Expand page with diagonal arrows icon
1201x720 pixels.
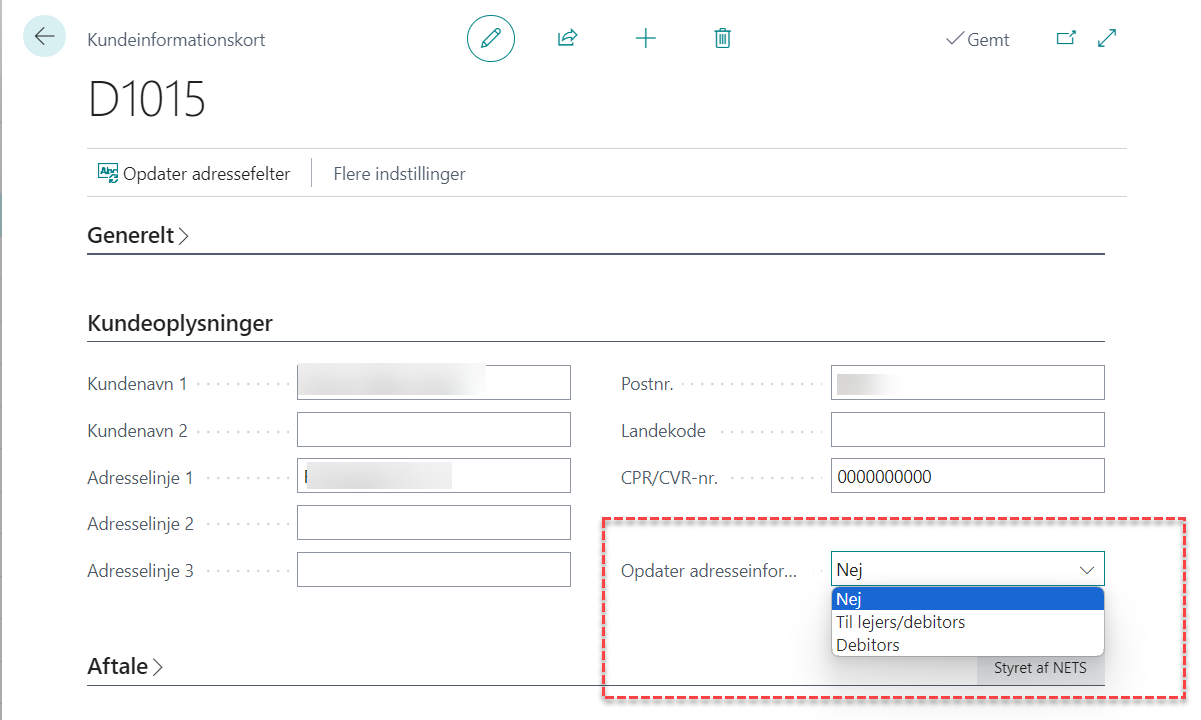pos(1107,39)
